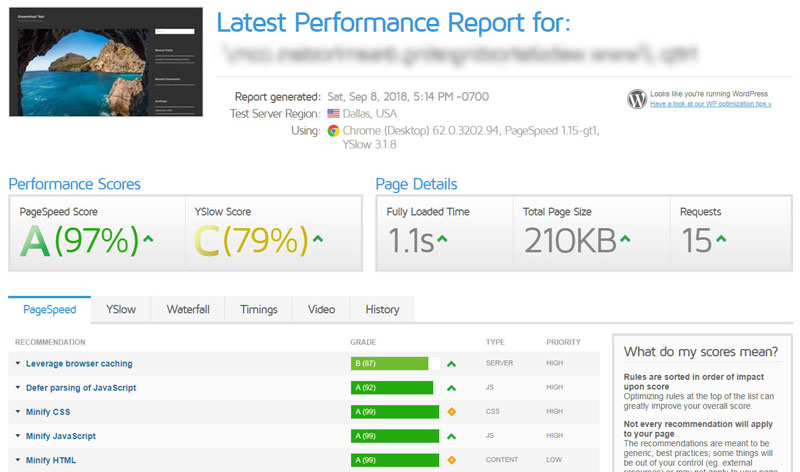
Task: Click arrow next to 15 requests
Action: (x=721, y=238)
